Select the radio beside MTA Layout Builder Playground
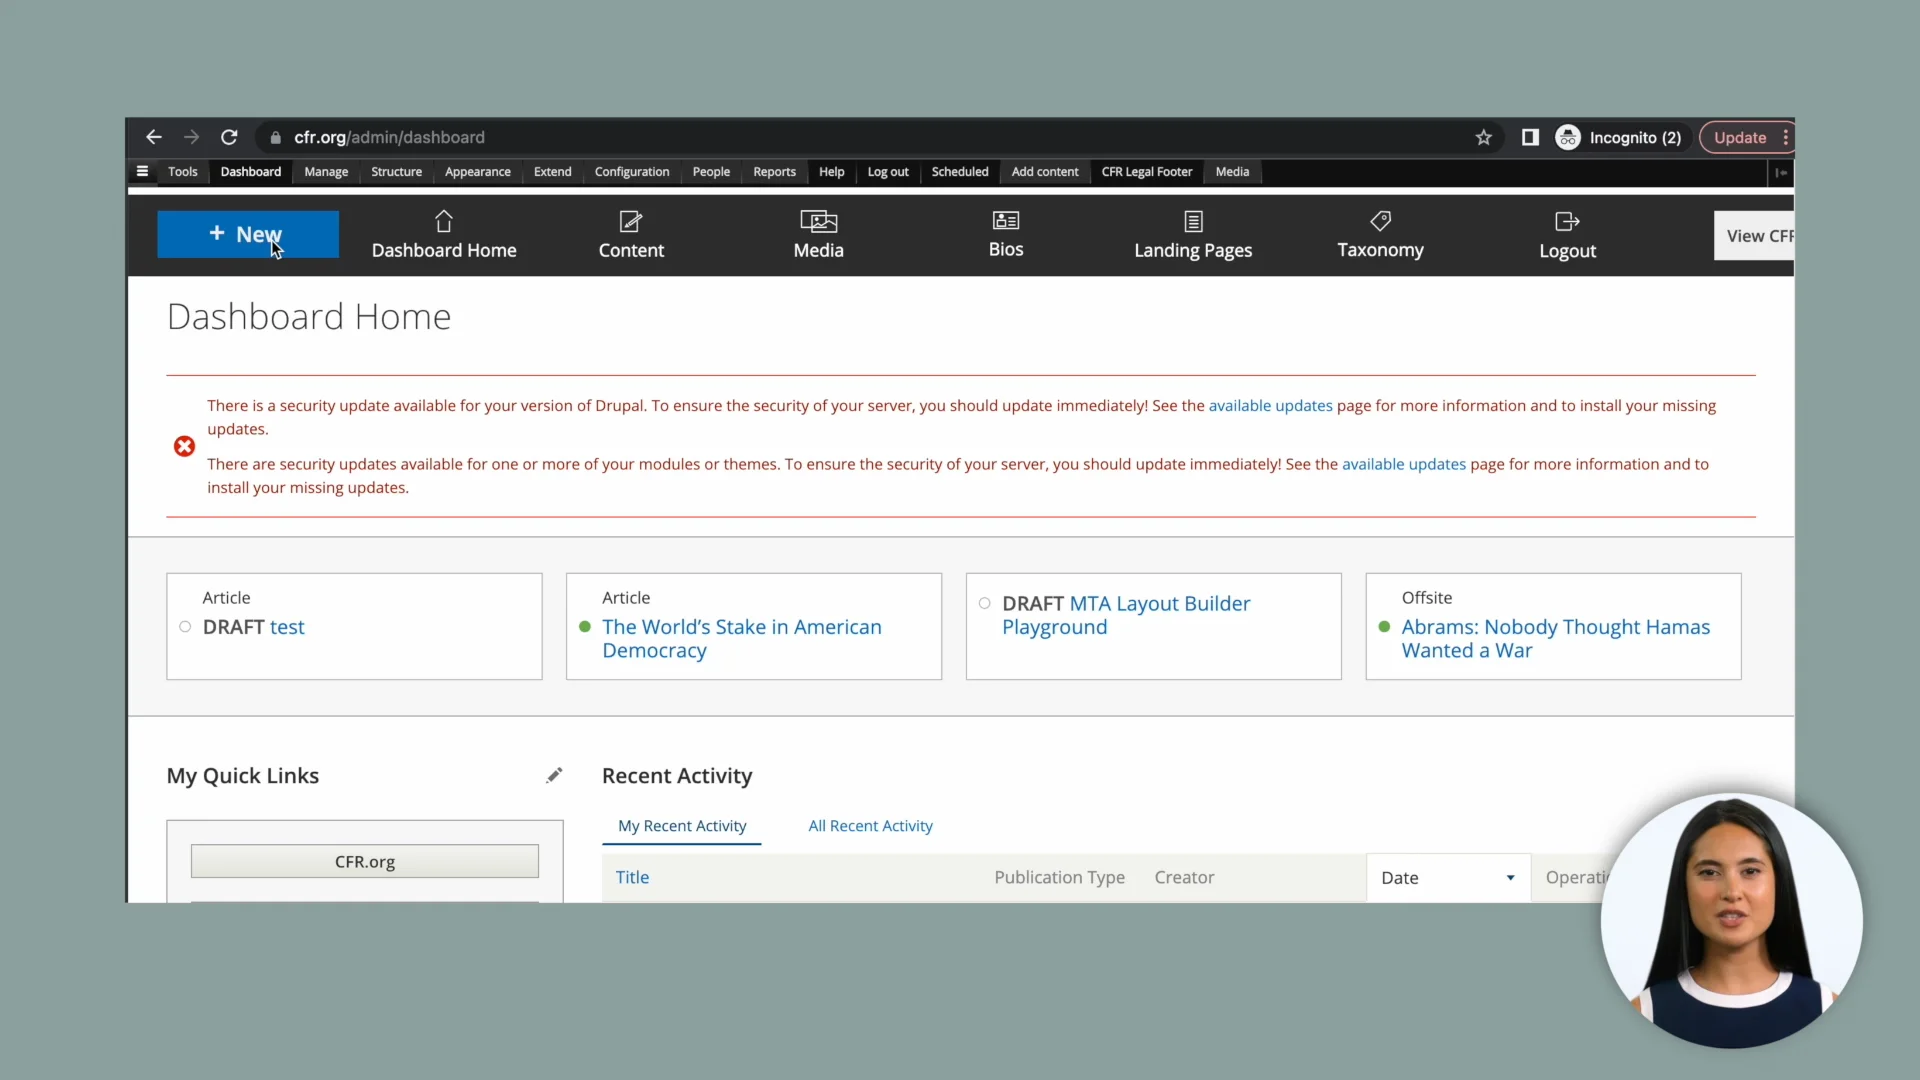 984,603
